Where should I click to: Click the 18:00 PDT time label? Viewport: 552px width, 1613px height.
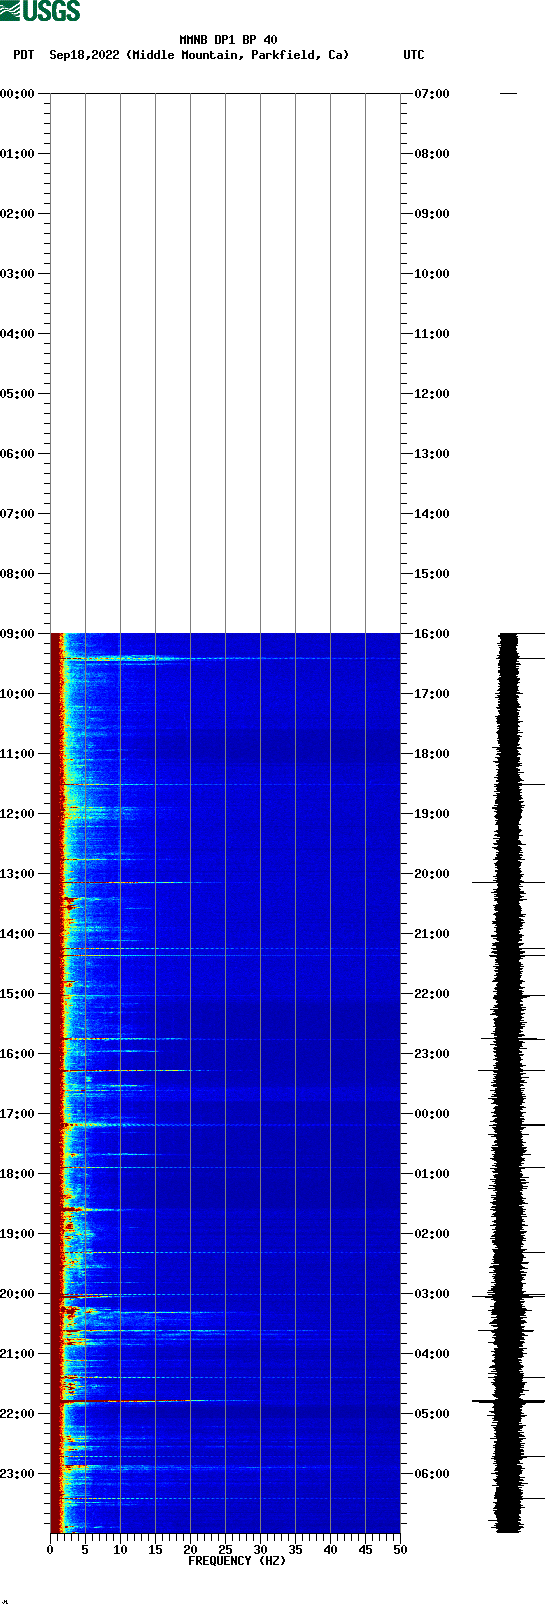coord(17,1174)
